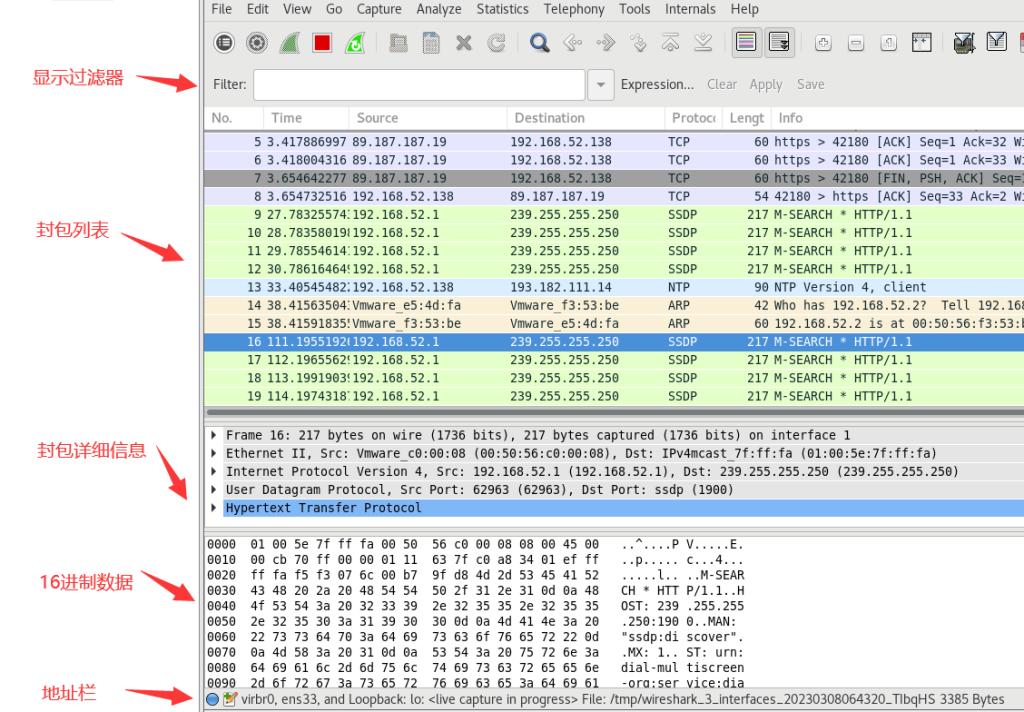Screen dimensions: 1024x712
Task: Open the filter history dropdown arrow
Action: coord(601,85)
